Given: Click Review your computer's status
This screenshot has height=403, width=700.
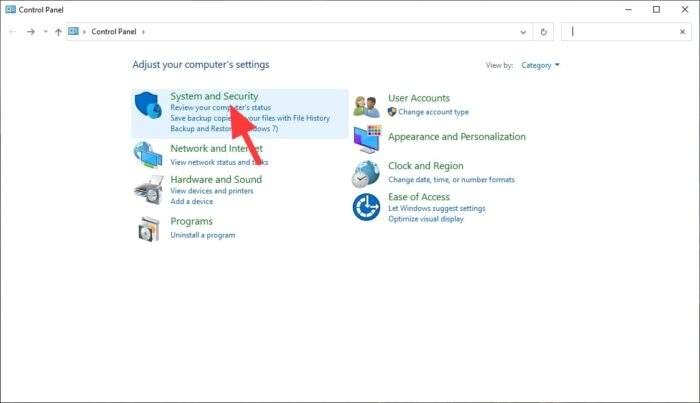Looking at the screenshot, I should 221,108.
